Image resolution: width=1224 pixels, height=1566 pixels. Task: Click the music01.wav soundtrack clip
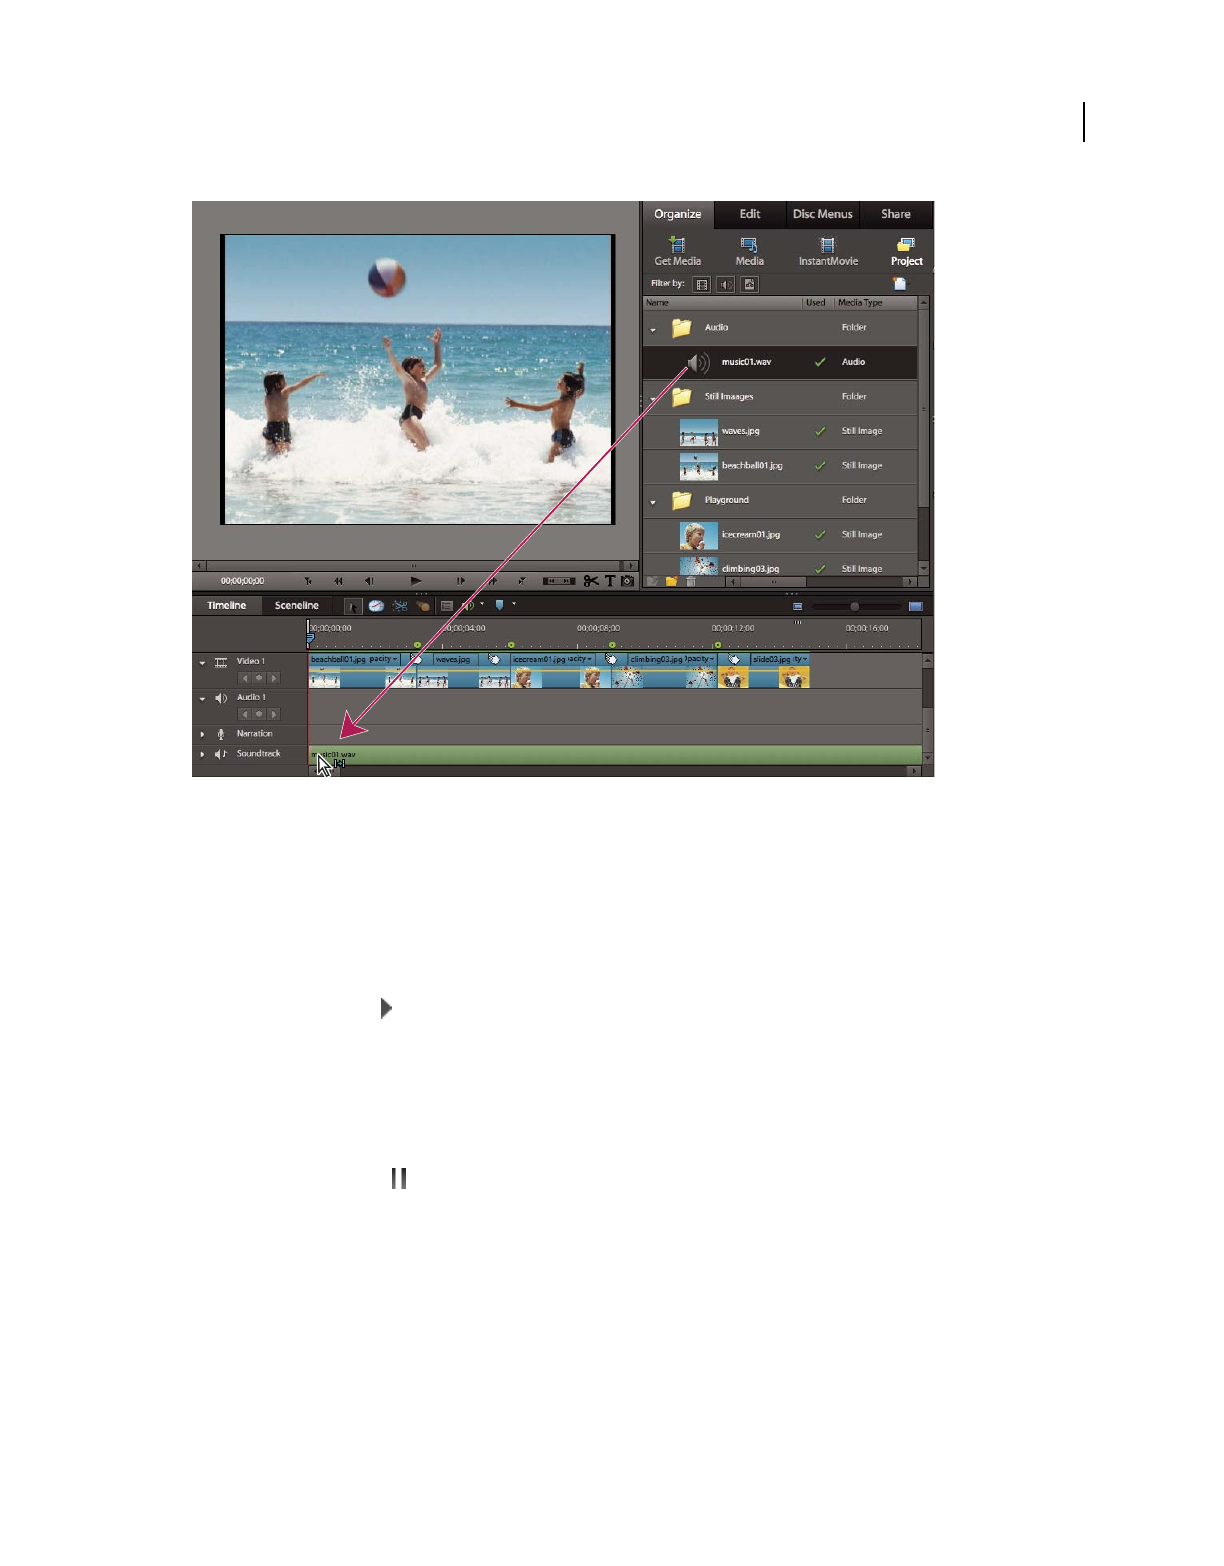click(x=615, y=755)
